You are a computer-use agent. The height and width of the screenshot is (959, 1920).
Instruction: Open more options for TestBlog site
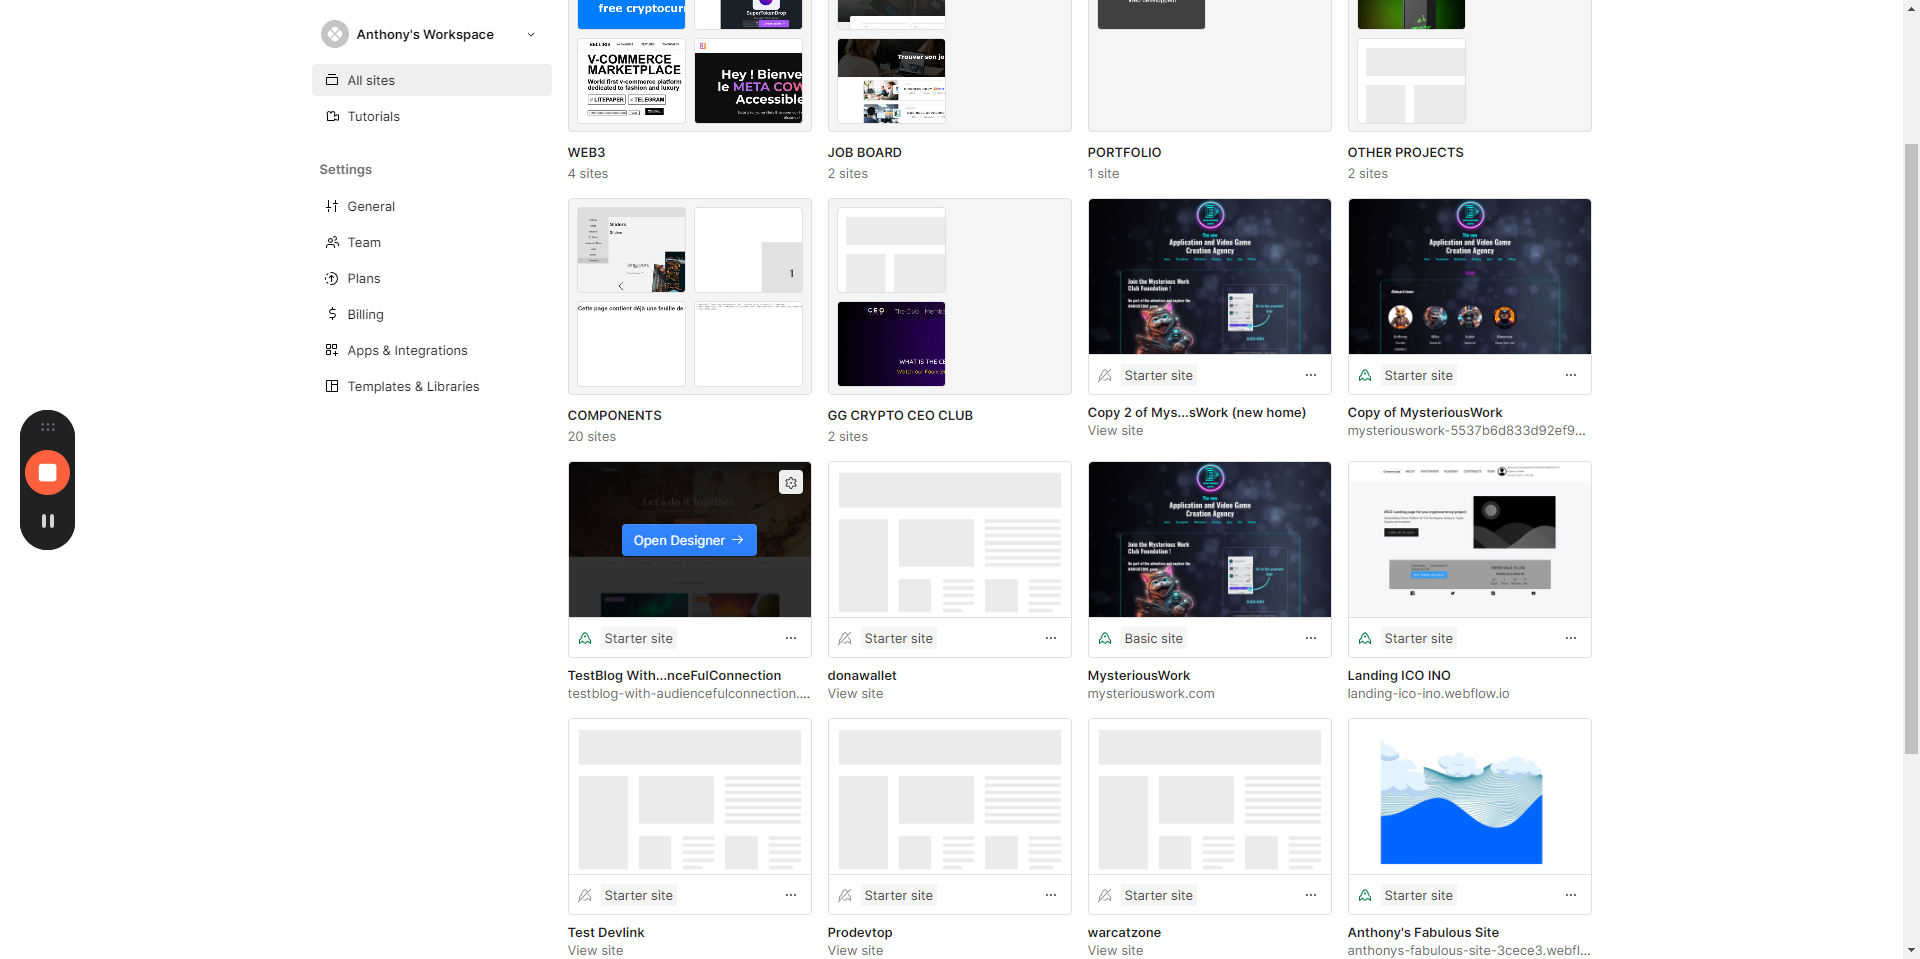coord(791,638)
